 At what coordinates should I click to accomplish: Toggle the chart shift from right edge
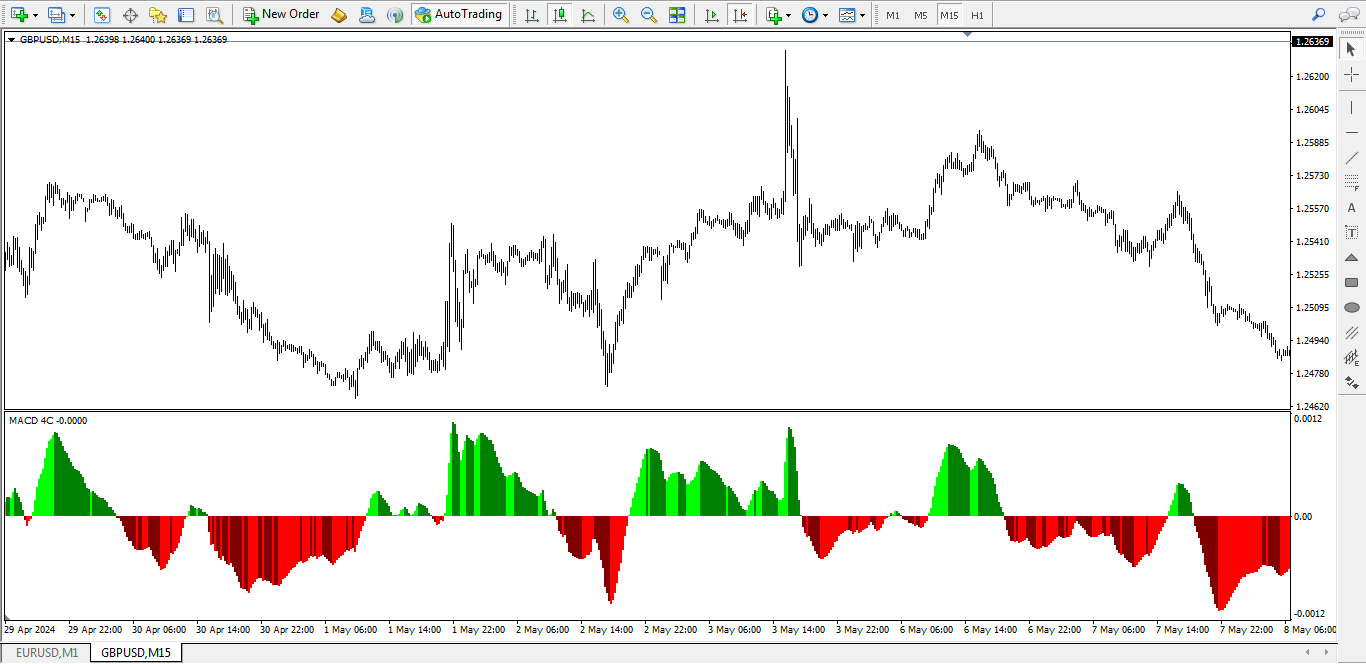(x=740, y=14)
